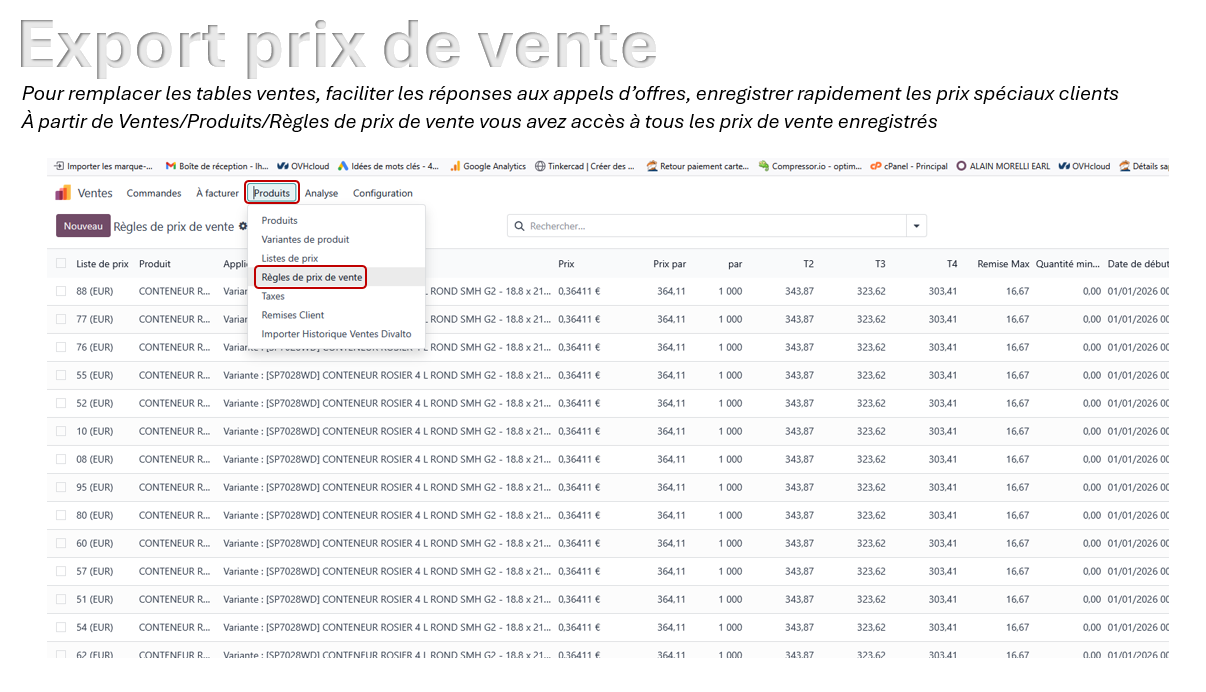Open the Analyse menu
The height and width of the screenshot is (692, 1206).
pos(322,193)
